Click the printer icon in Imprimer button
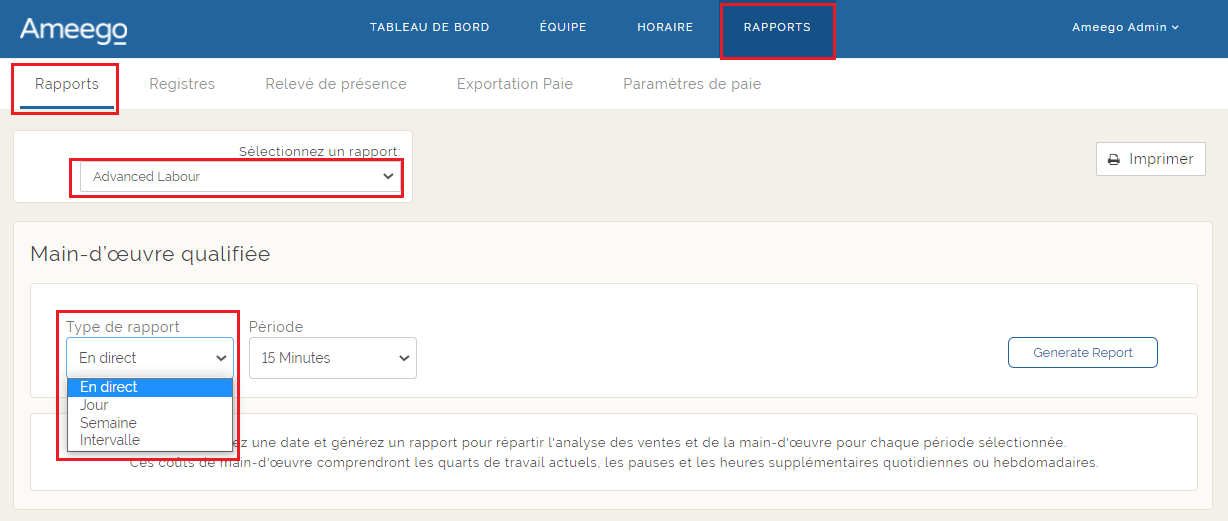The image size is (1228, 521). point(1113,160)
